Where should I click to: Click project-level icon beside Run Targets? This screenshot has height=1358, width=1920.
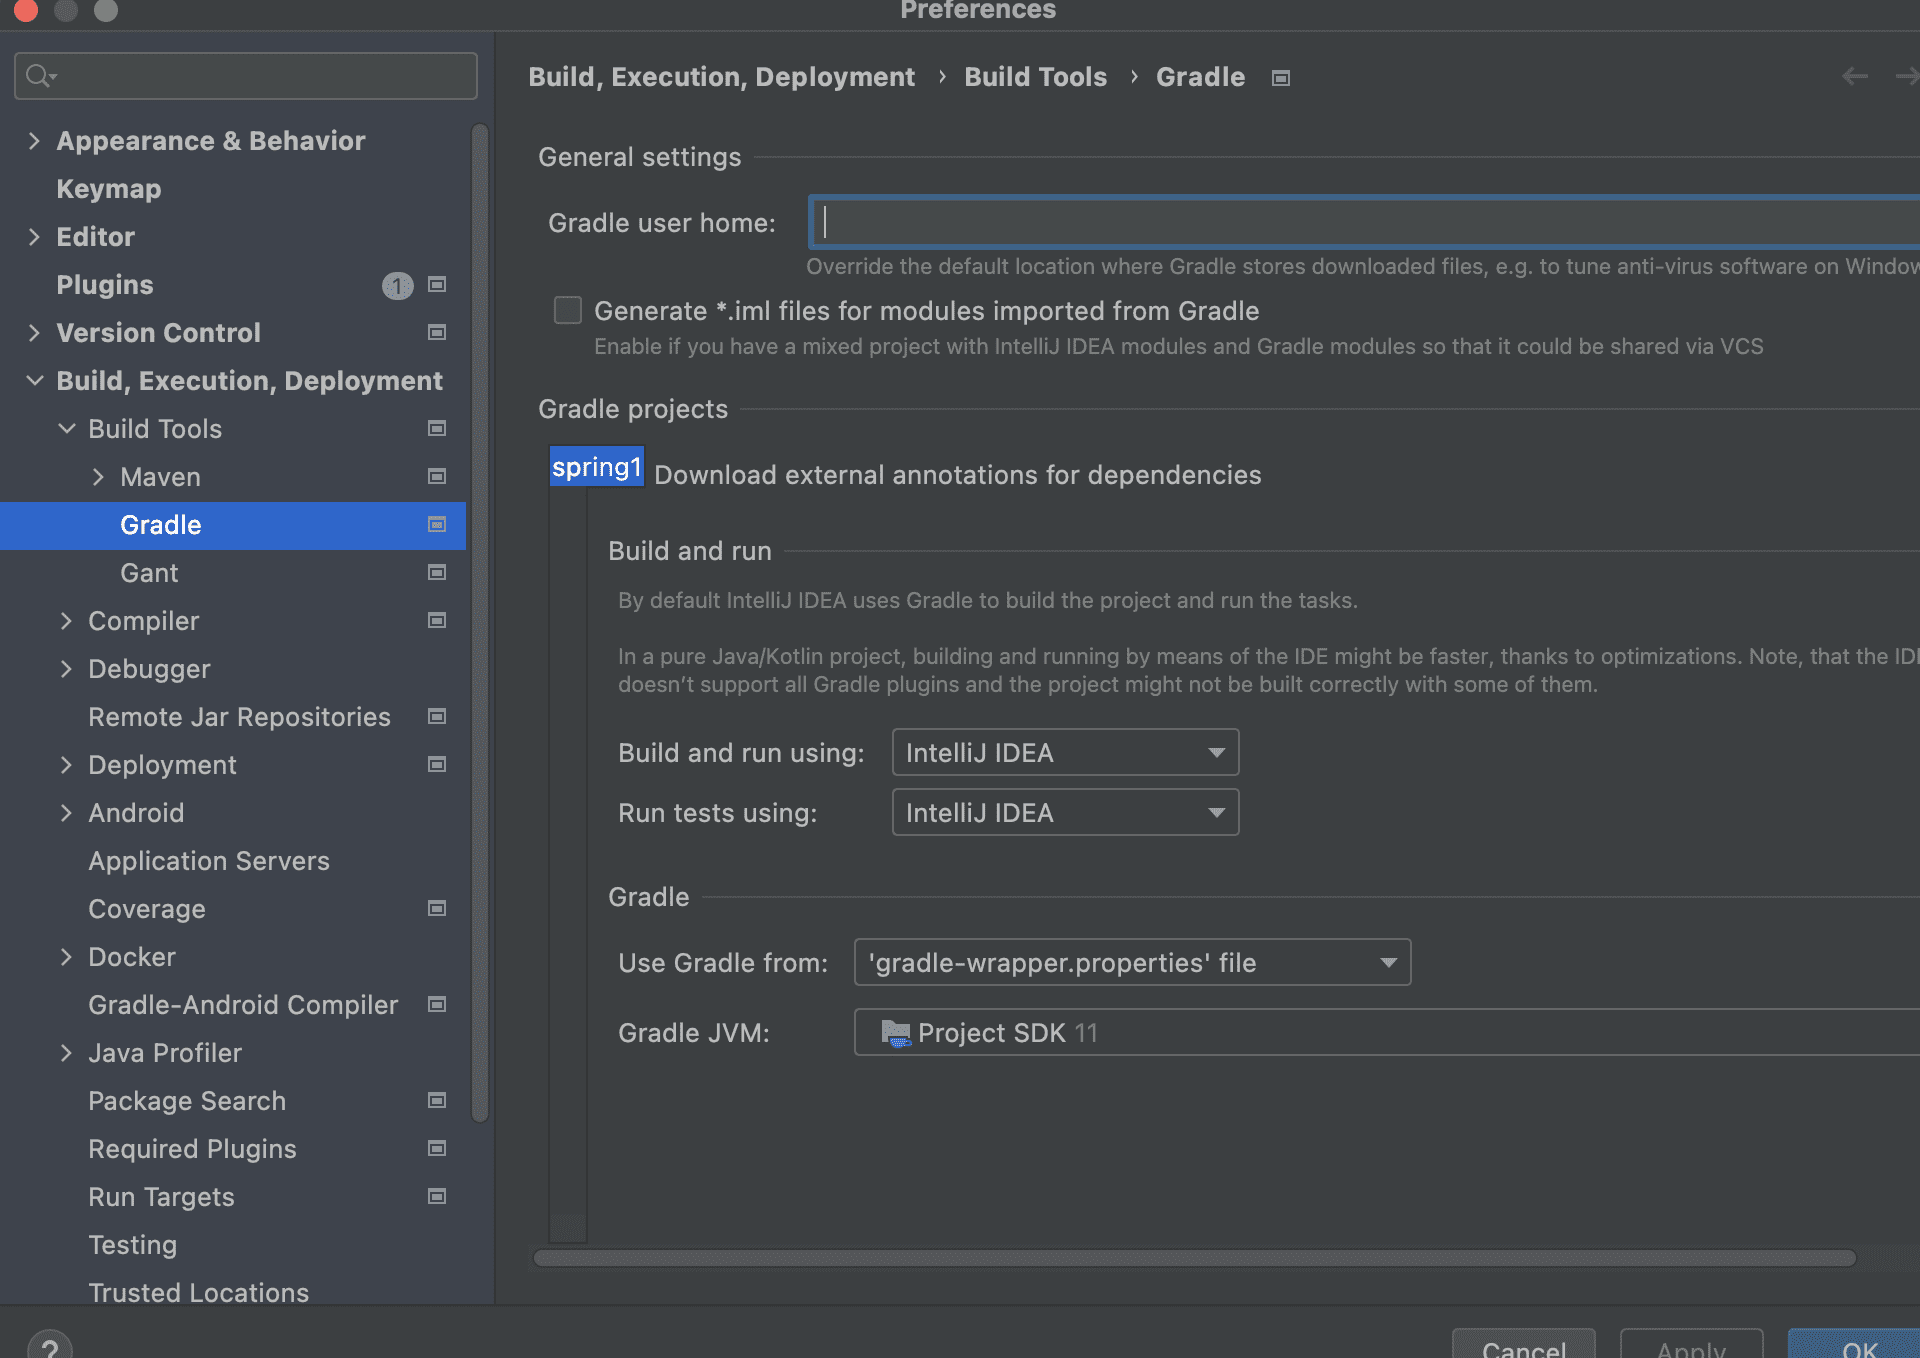pos(437,1197)
